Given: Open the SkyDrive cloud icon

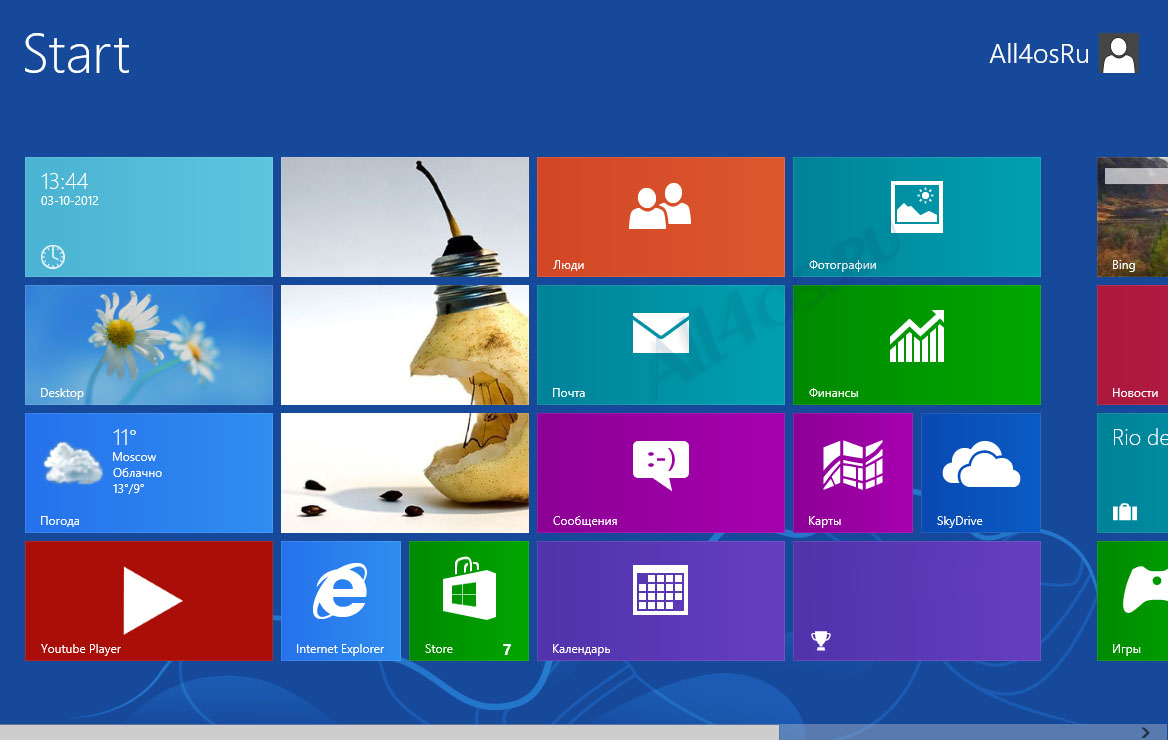Looking at the screenshot, I should pos(981,464).
